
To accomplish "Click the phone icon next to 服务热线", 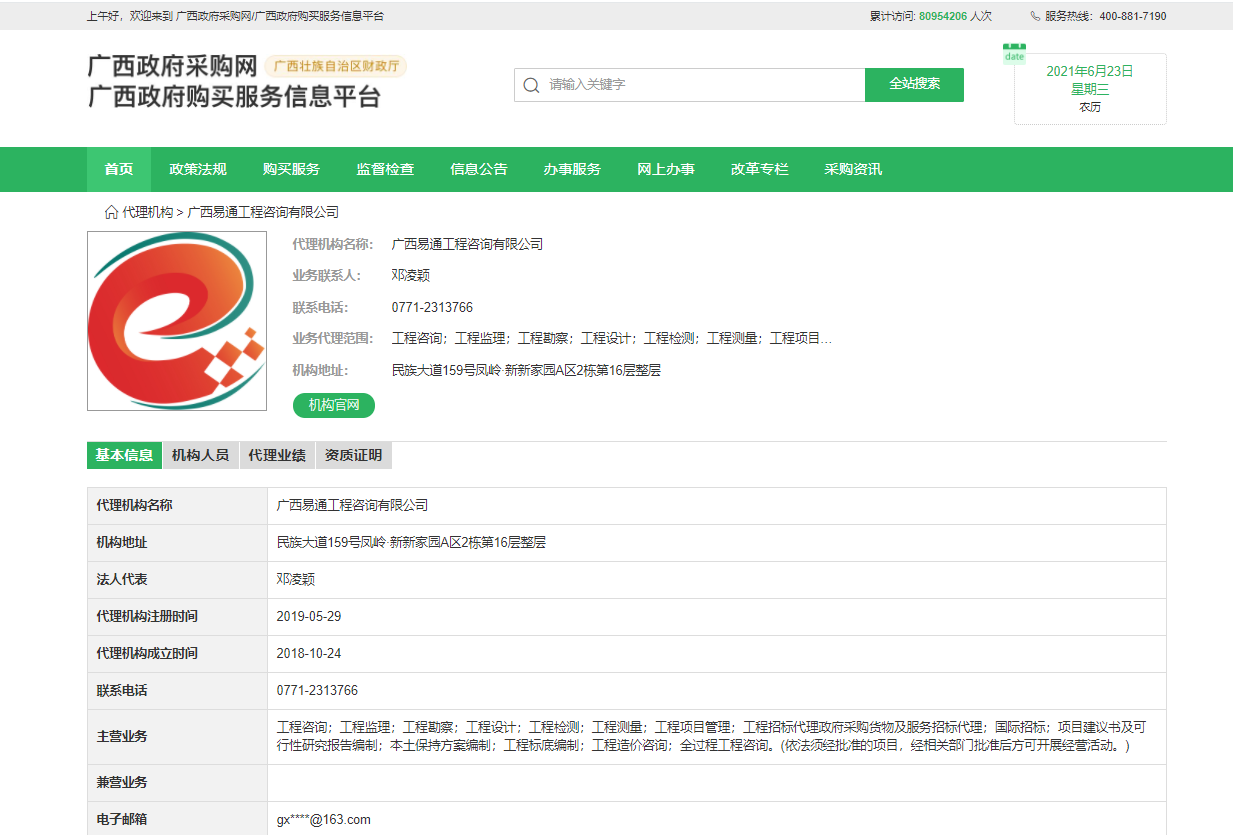I will click(1035, 16).
